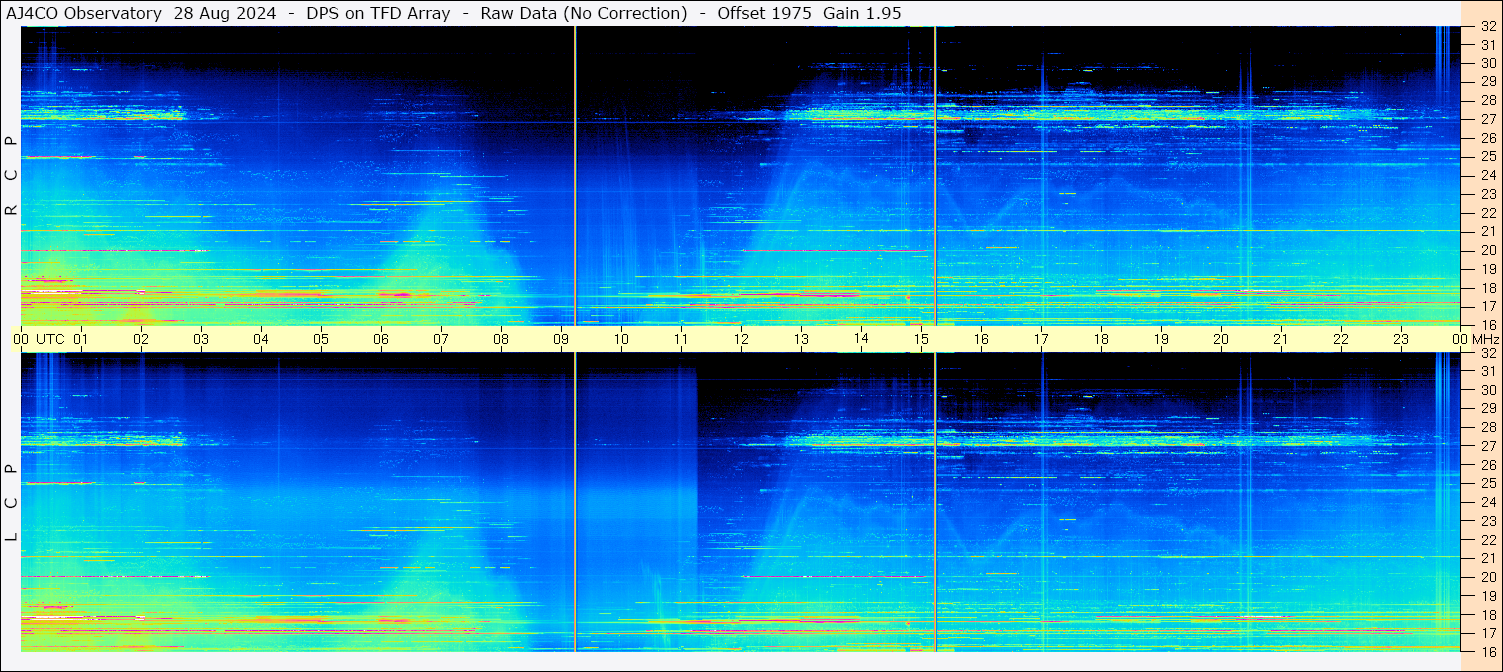Click frequency label "19" on RCP panel scale
The width and height of the screenshot is (1503, 672).
tap(1487, 268)
